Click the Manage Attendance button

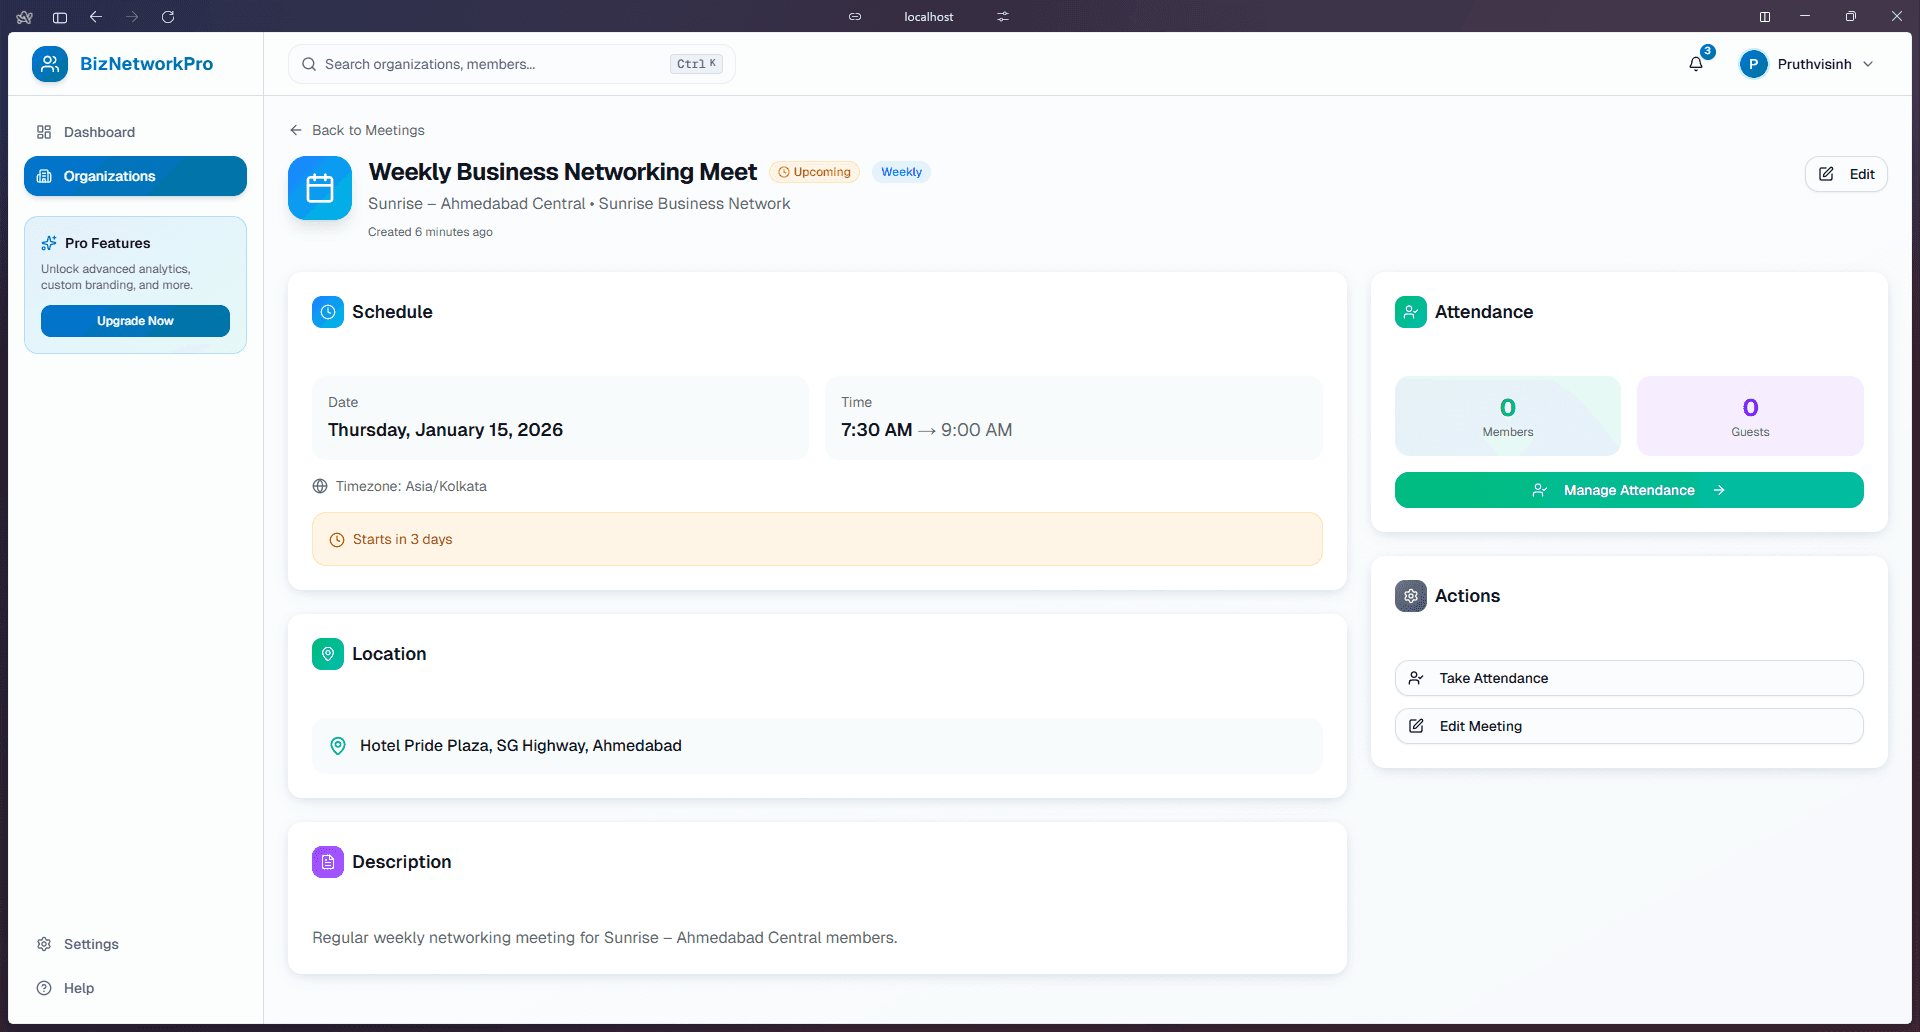pyautogui.click(x=1627, y=490)
